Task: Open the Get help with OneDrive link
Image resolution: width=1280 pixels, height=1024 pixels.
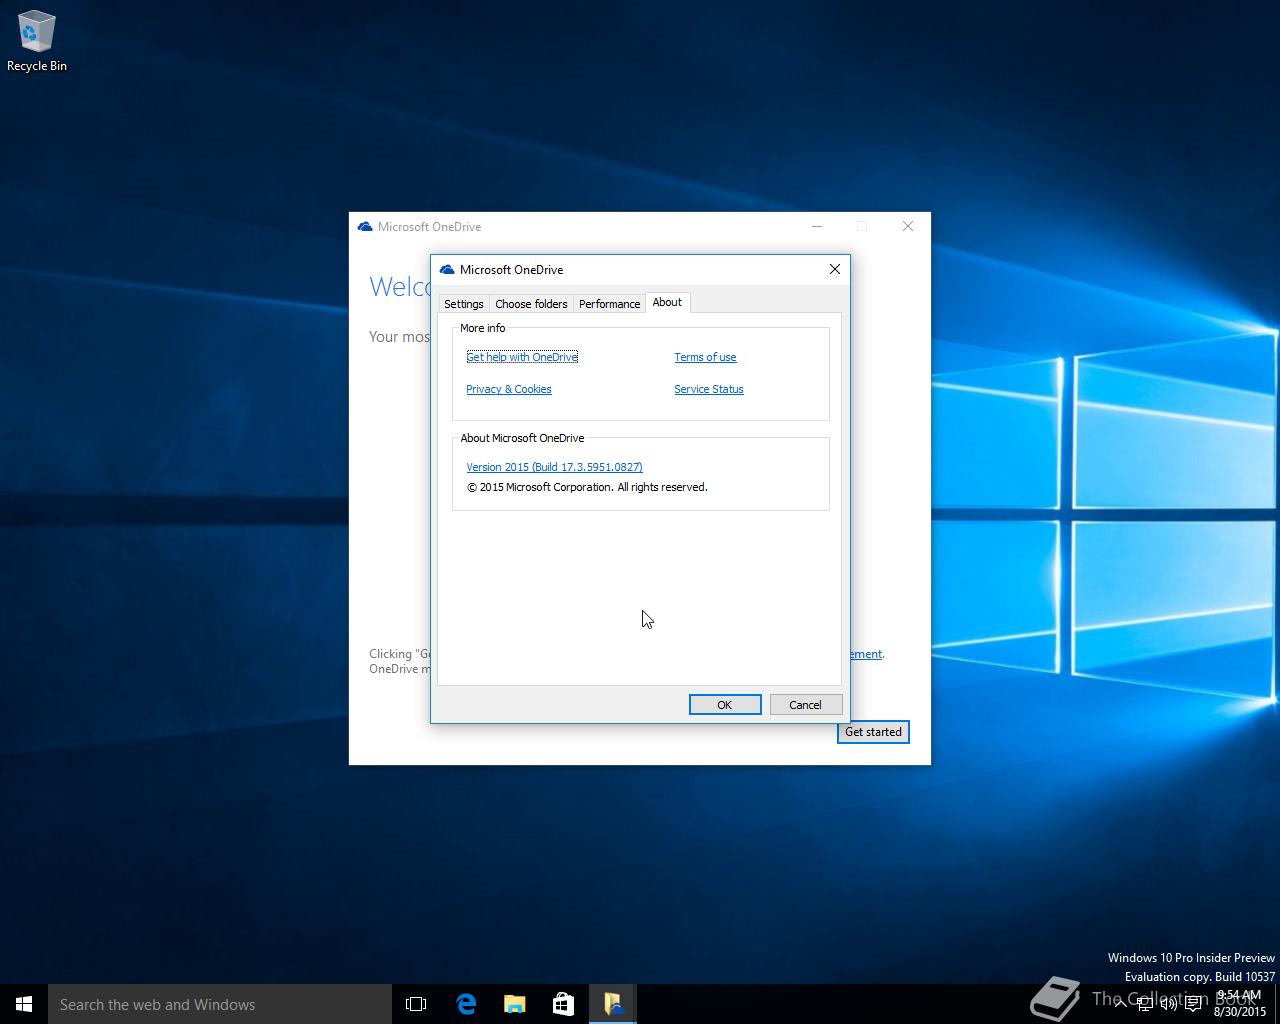Action: click(x=522, y=357)
